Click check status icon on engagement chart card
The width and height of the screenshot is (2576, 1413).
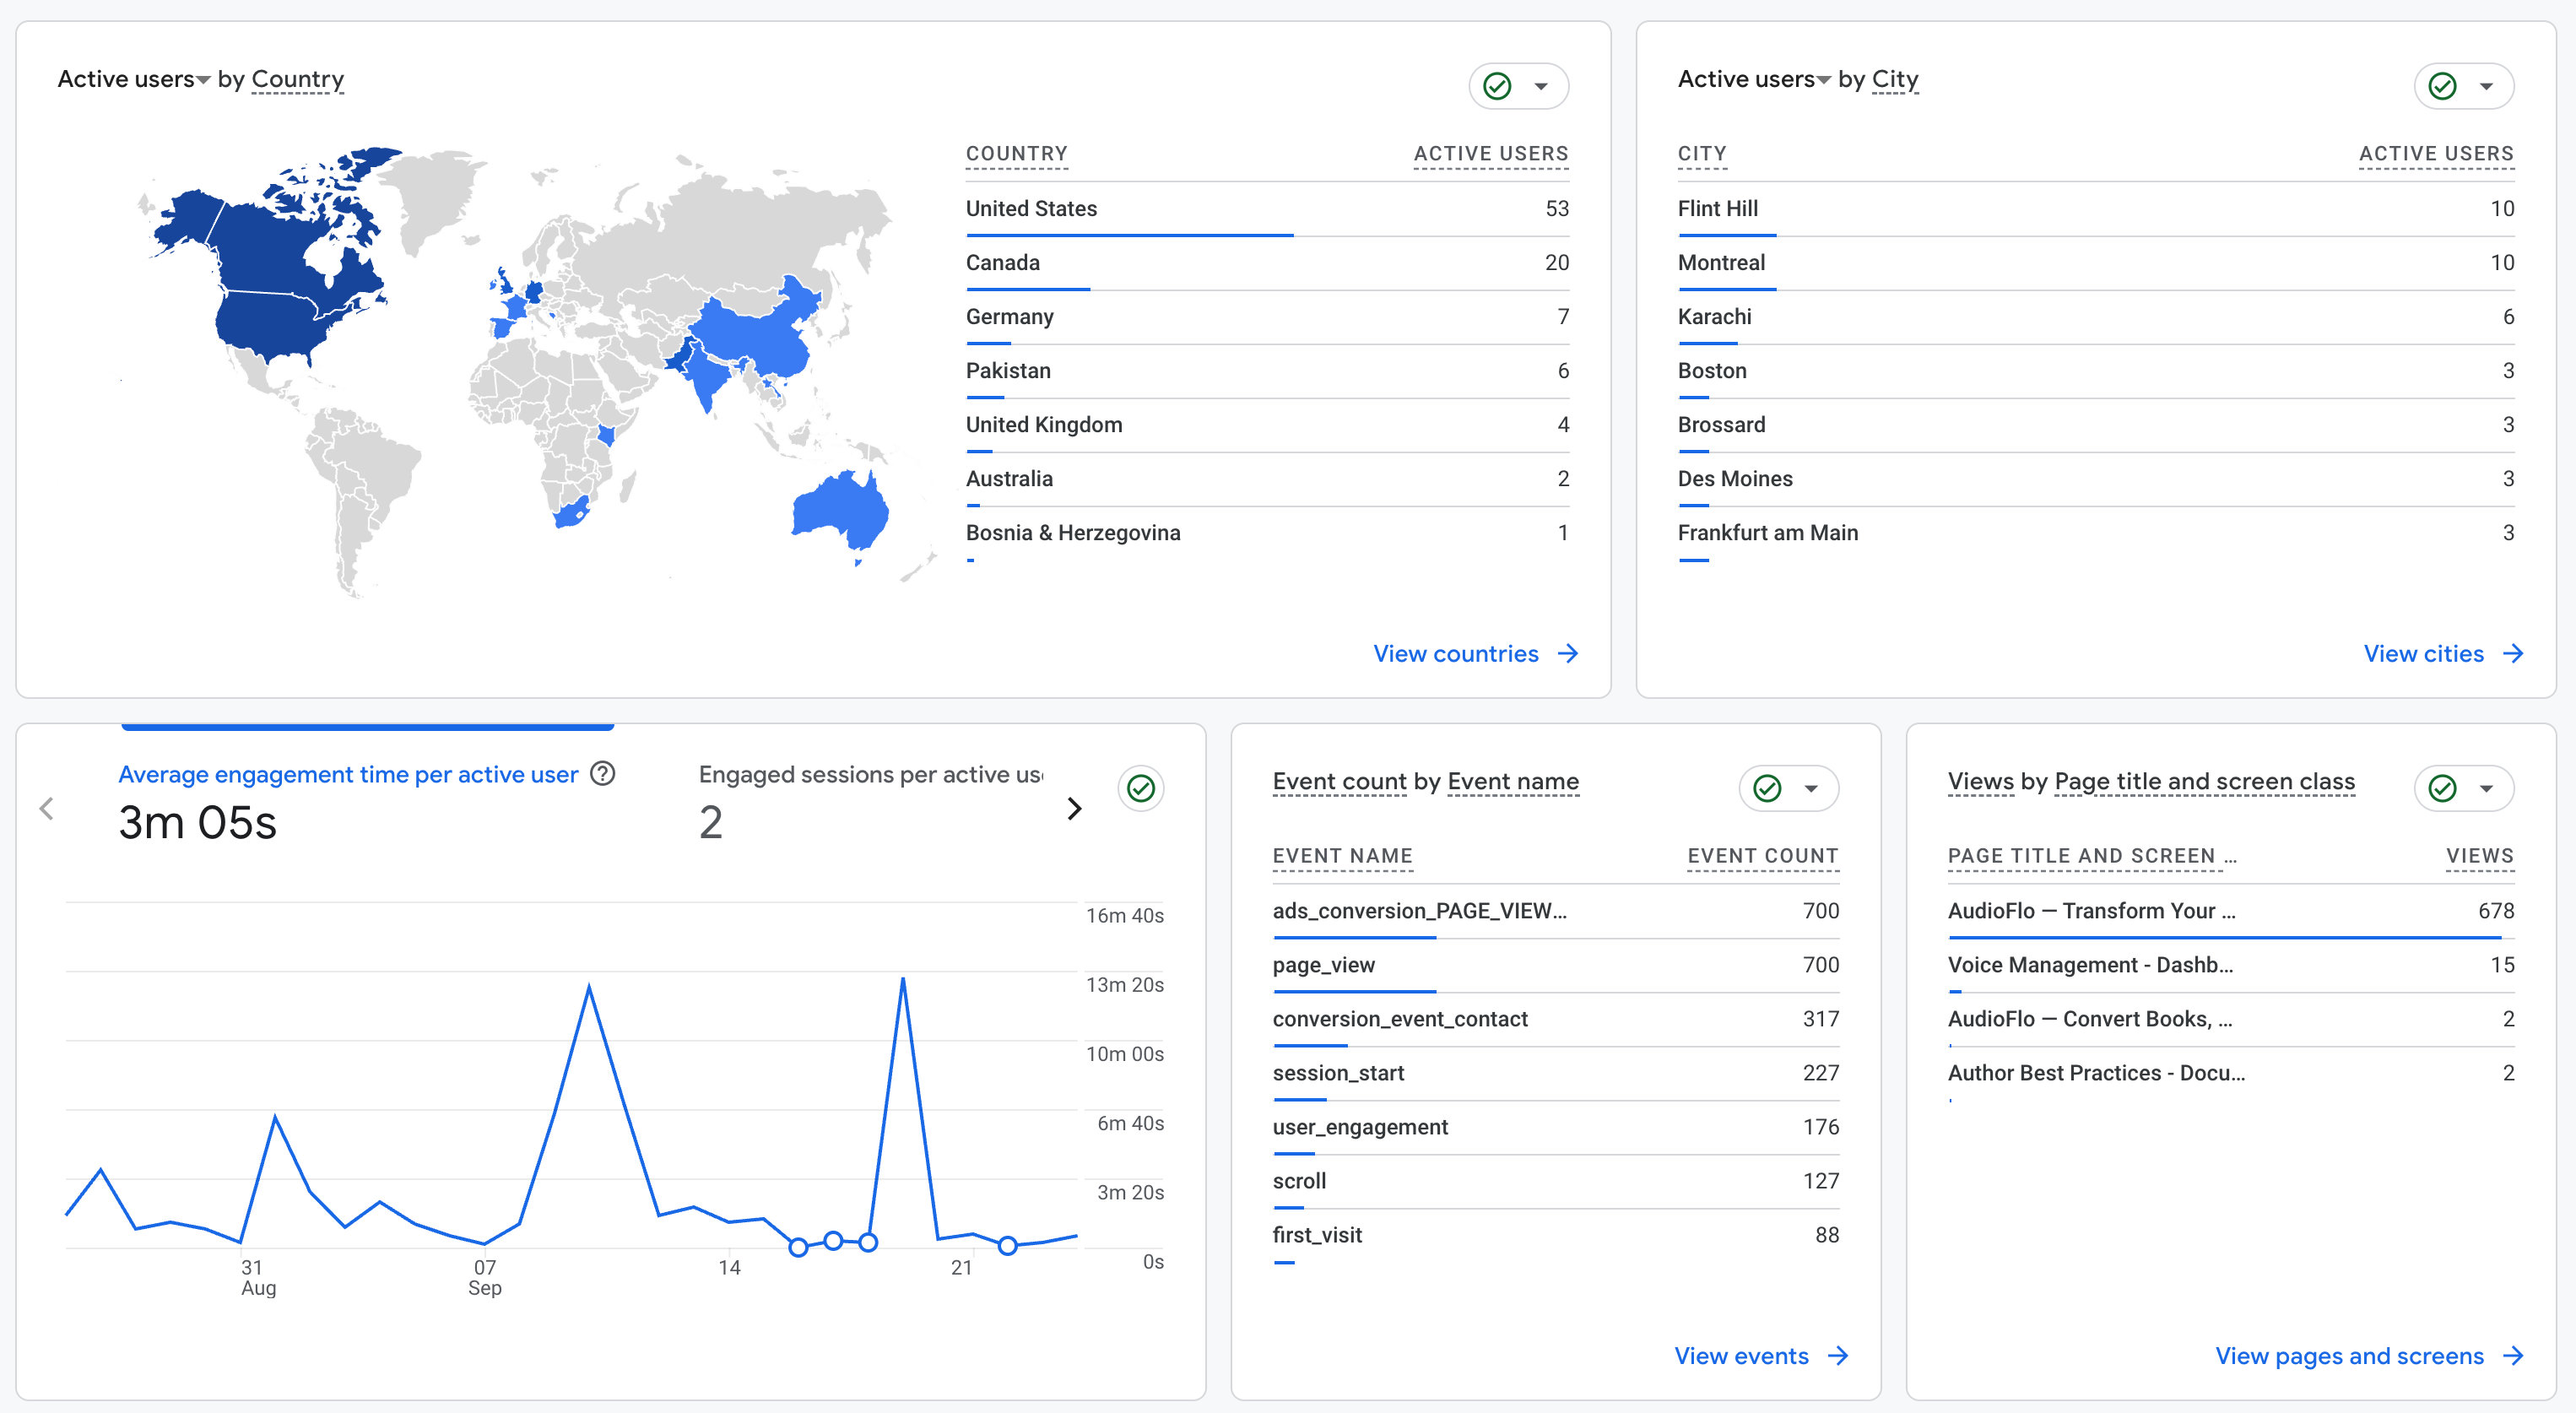(x=1141, y=789)
